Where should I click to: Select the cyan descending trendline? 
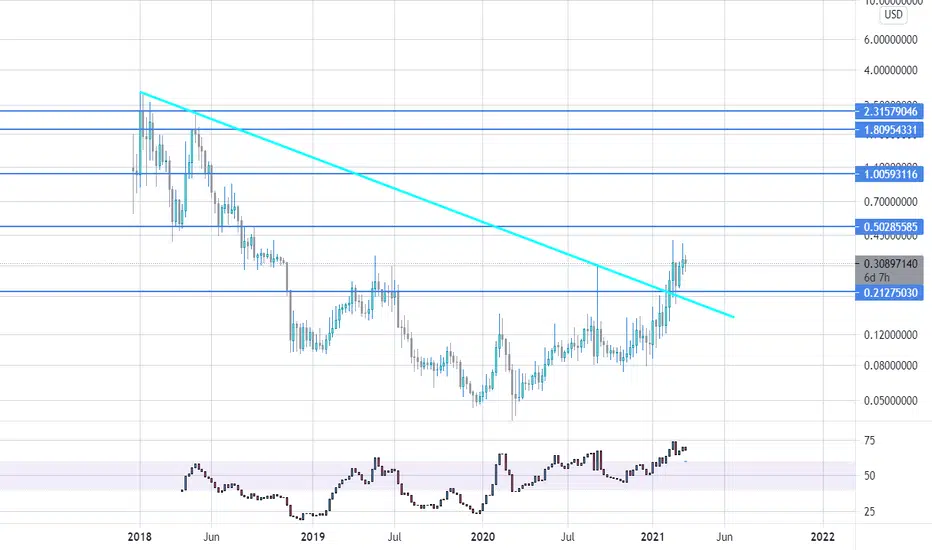[x=437, y=205]
